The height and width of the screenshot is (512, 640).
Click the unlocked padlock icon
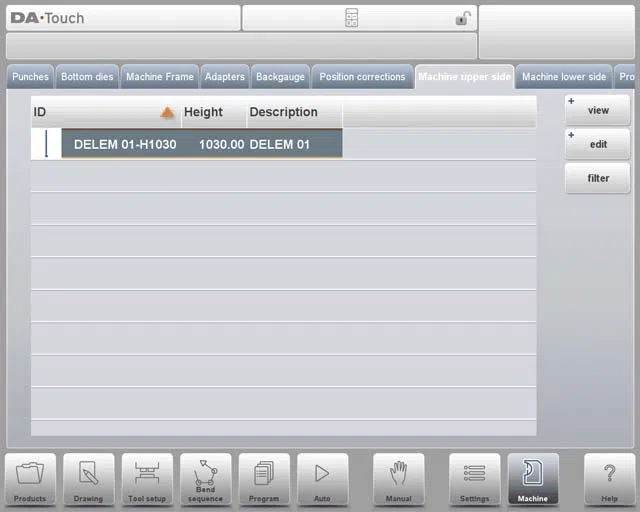(x=463, y=18)
